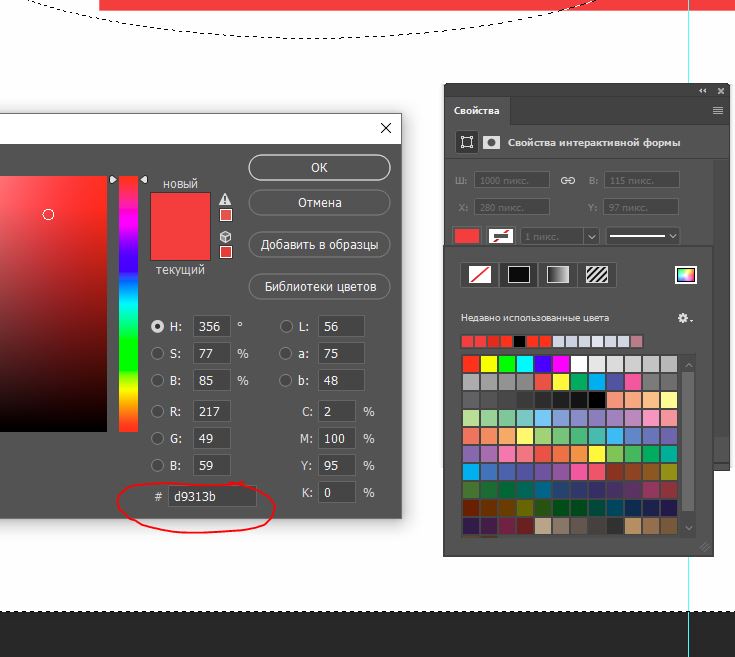Click the web-safe color cube icon
The image size is (735, 657).
coord(225,236)
